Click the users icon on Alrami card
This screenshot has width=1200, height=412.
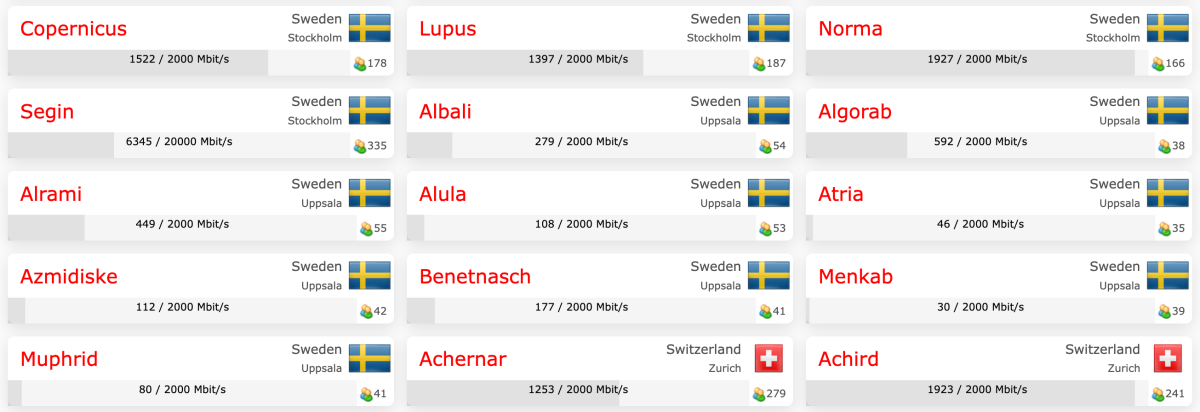(x=366, y=228)
